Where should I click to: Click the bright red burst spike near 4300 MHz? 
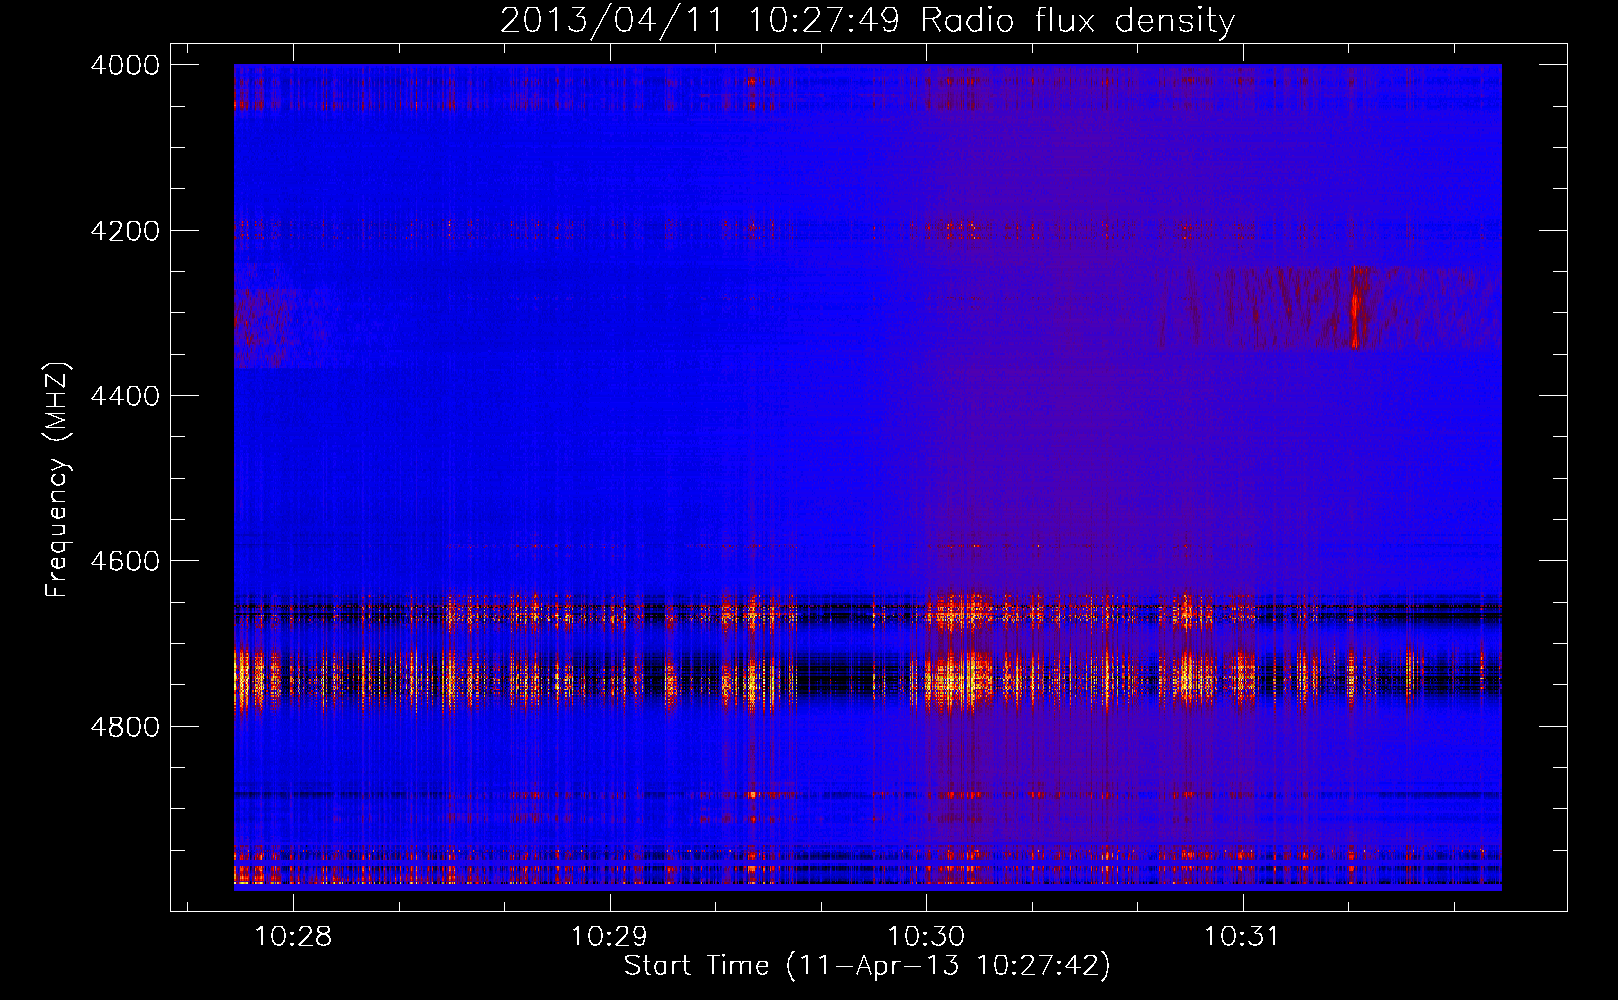pos(1355,306)
